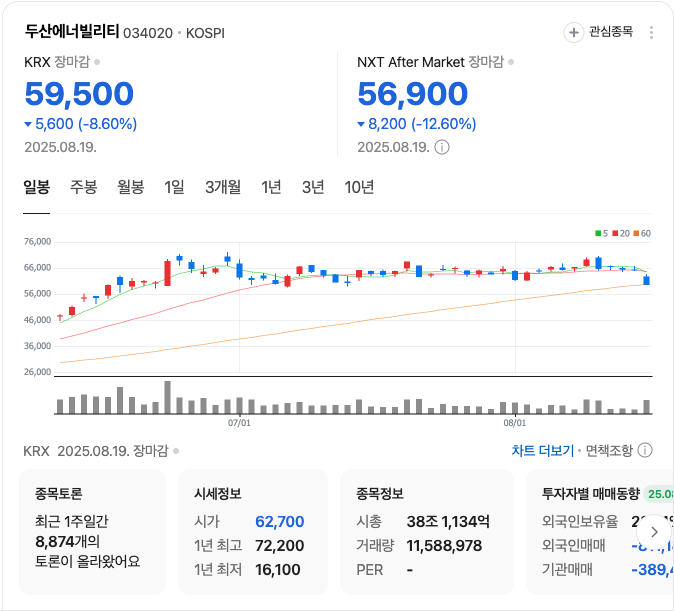Click the 시가 value 62,700
674x611 pixels.
coord(279,522)
